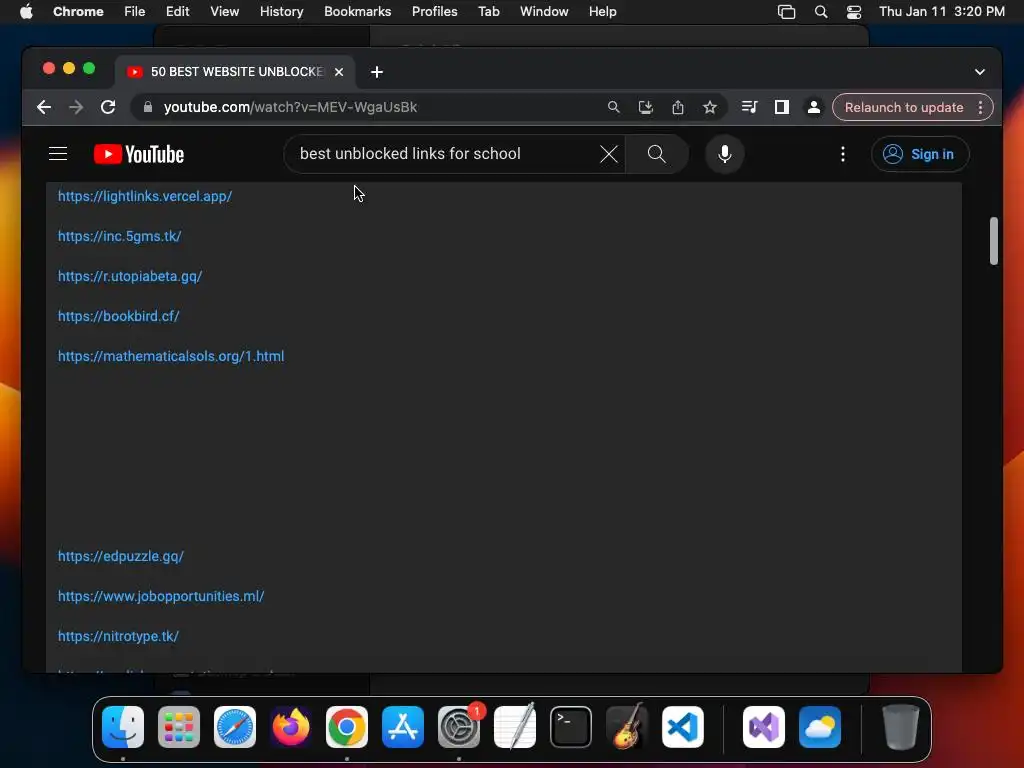This screenshot has height=768, width=1024.
Task: Expand the tab search chevron
Action: click(980, 72)
